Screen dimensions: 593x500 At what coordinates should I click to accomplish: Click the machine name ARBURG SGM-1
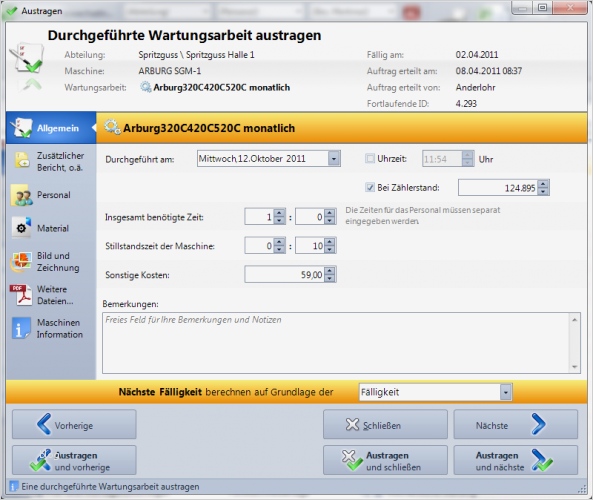[169, 71]
